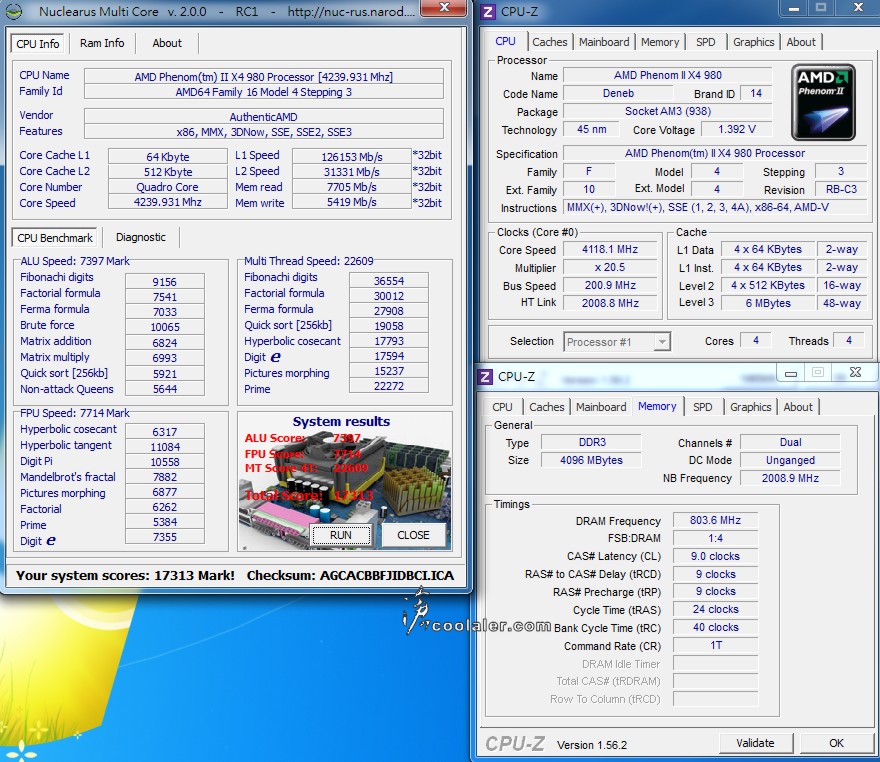Image resolution: width=880 pixels, height=762 pixels.
Task: Open the Memory tab in top CPU-Z window
Action: pos(659,42)
